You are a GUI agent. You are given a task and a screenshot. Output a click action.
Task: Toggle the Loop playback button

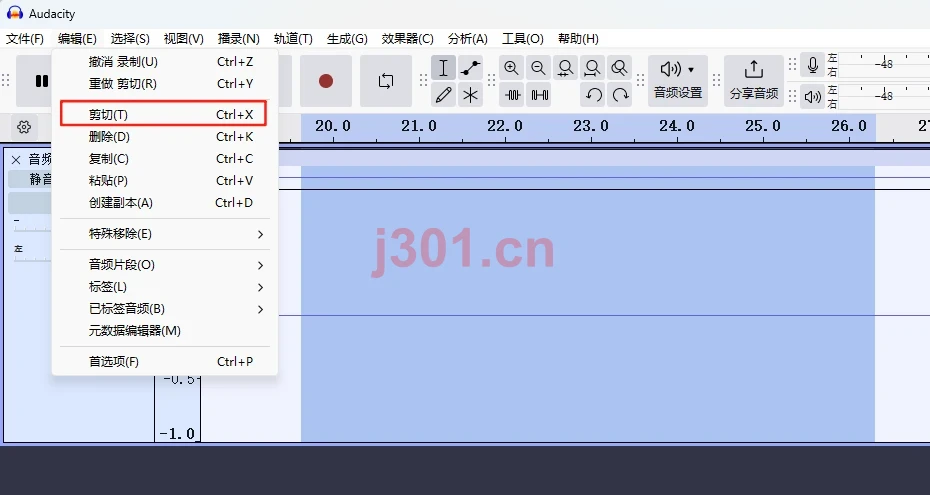tap(386, 81)
